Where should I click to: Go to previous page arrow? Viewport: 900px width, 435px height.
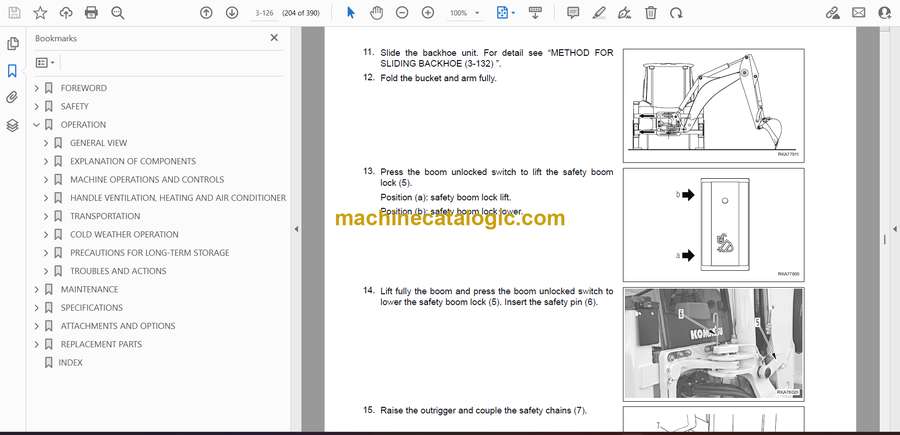point(206,13)
